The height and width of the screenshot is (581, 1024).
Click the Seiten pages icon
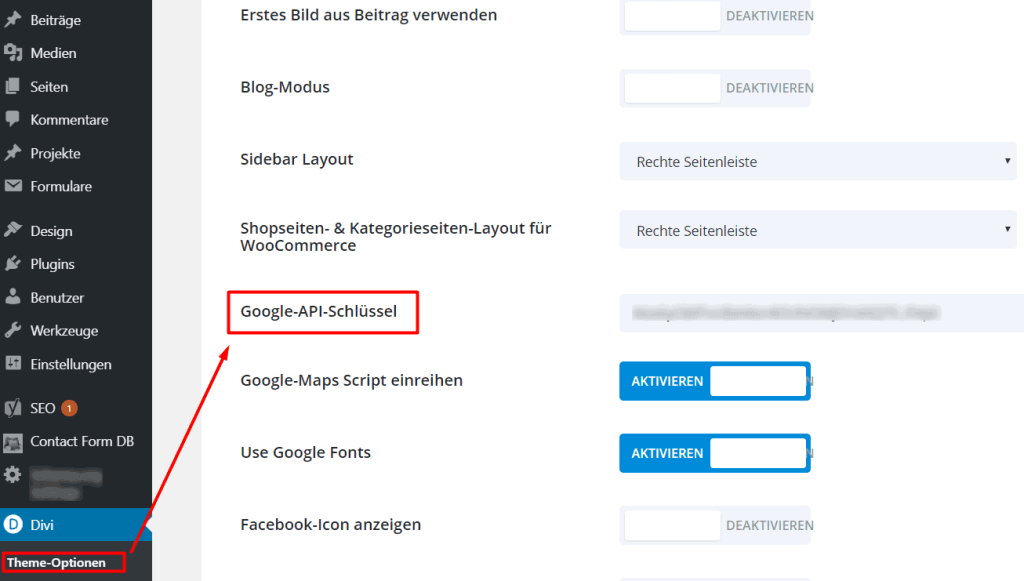(12, 86)
